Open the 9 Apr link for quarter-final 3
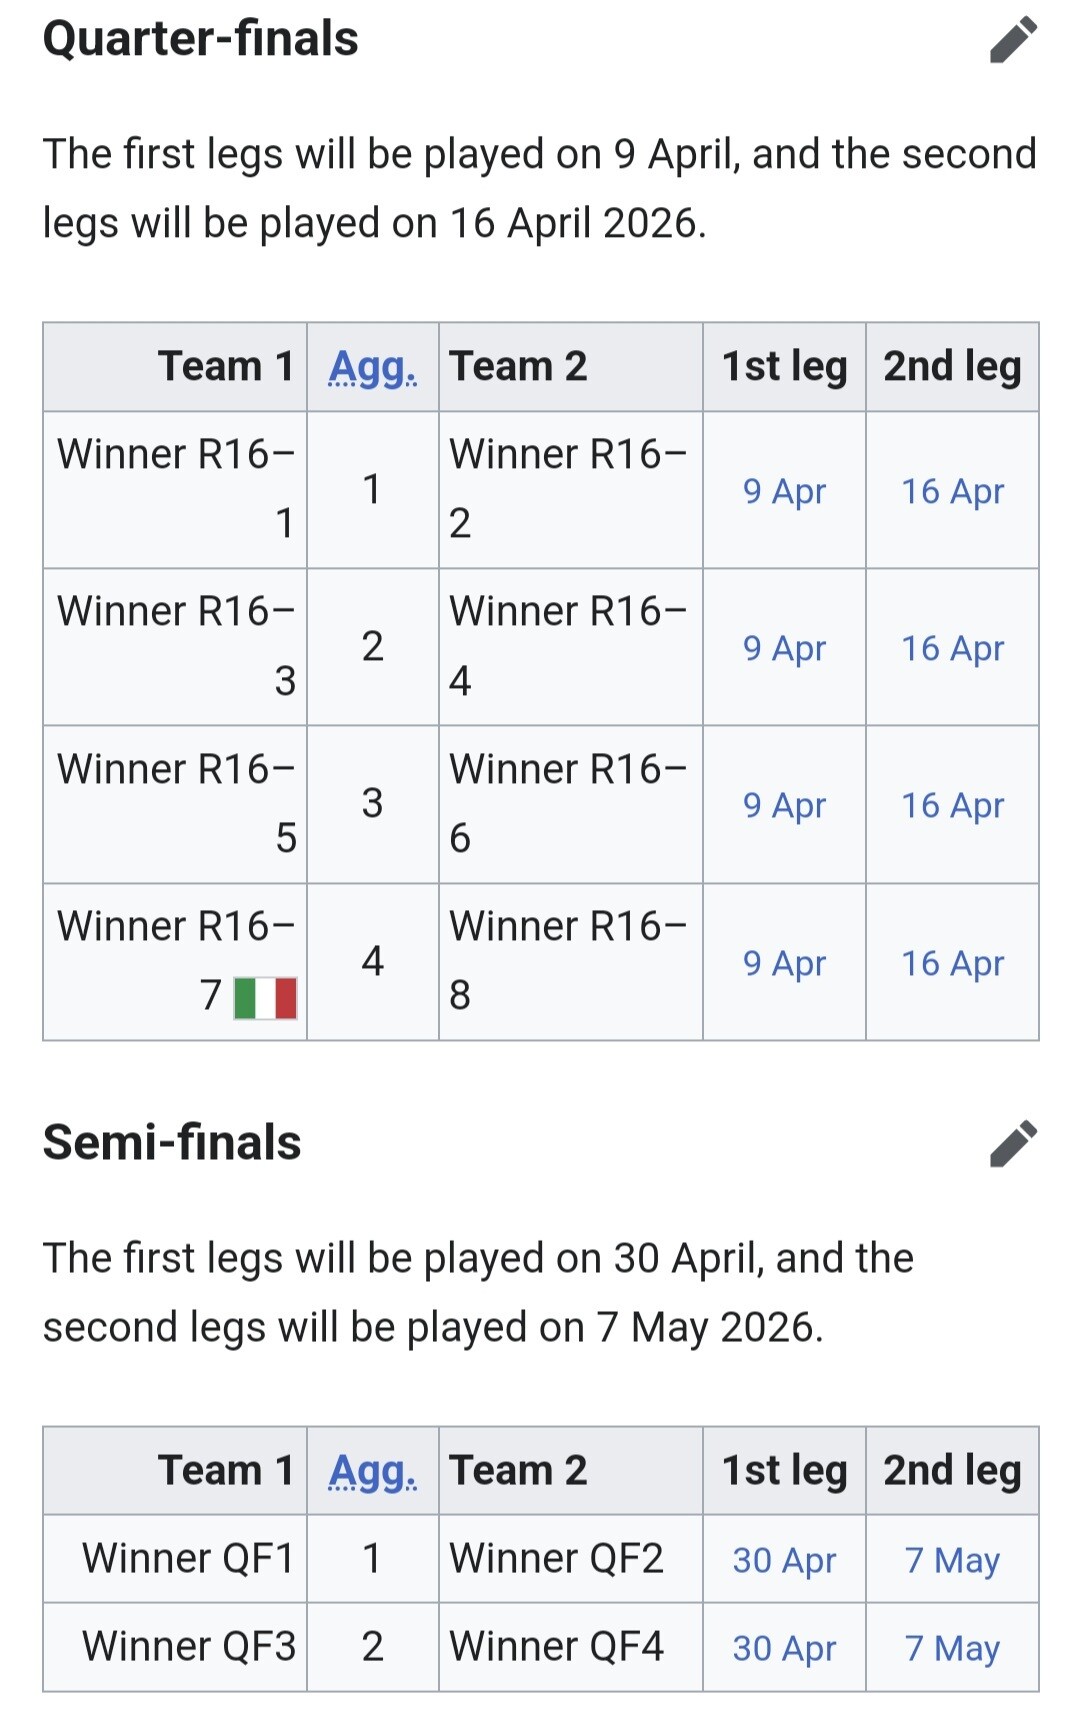 (784, 805)
